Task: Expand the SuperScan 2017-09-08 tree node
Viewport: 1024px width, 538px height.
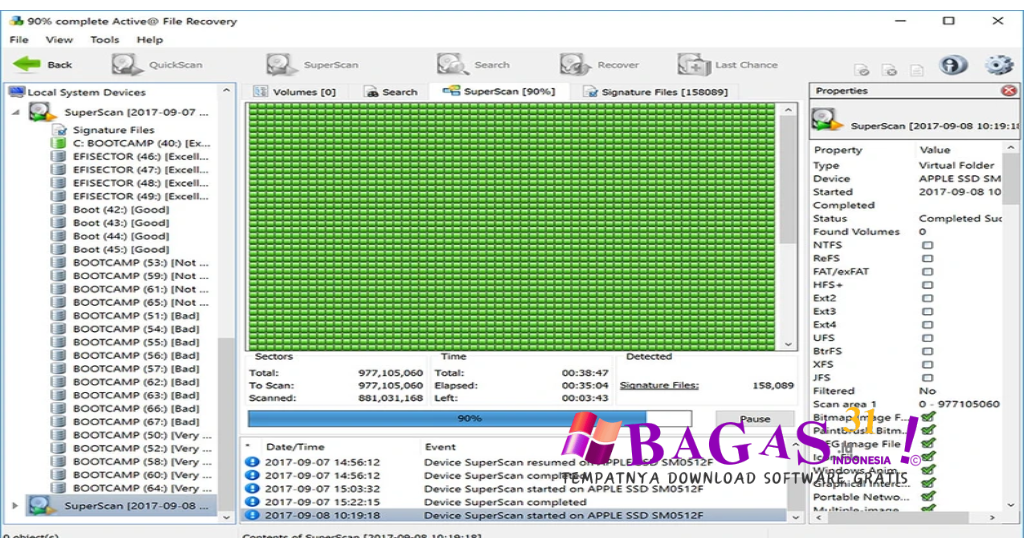Action: click(x=14, y=505)
